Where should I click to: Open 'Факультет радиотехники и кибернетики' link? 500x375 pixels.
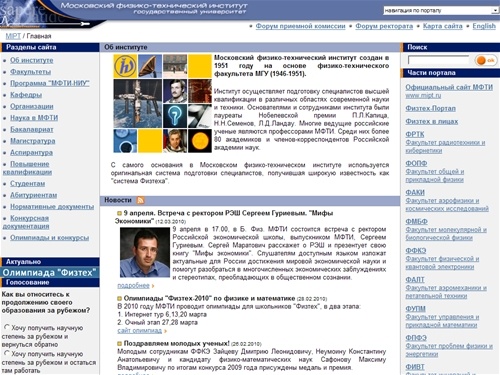[x=445, y=147]
